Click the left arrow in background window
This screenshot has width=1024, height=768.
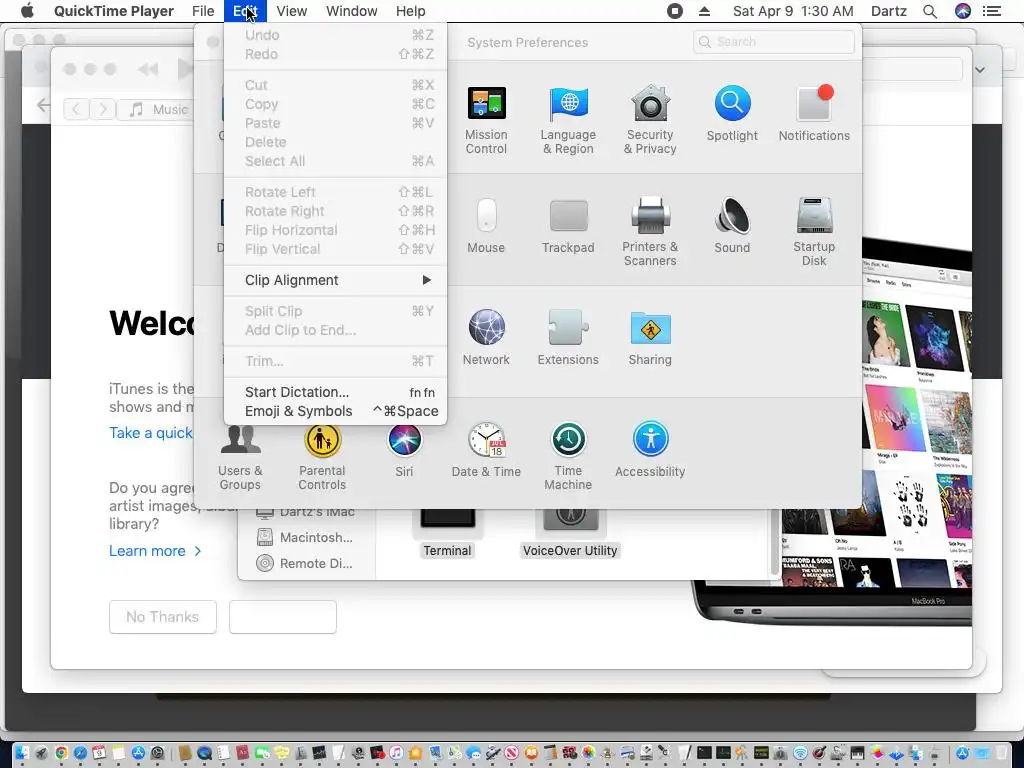43,105
